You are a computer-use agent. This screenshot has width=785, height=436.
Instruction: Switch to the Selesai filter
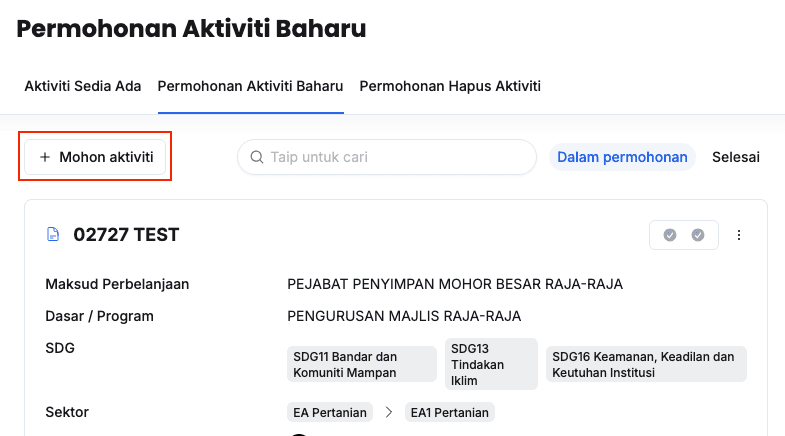coord(736,157)
